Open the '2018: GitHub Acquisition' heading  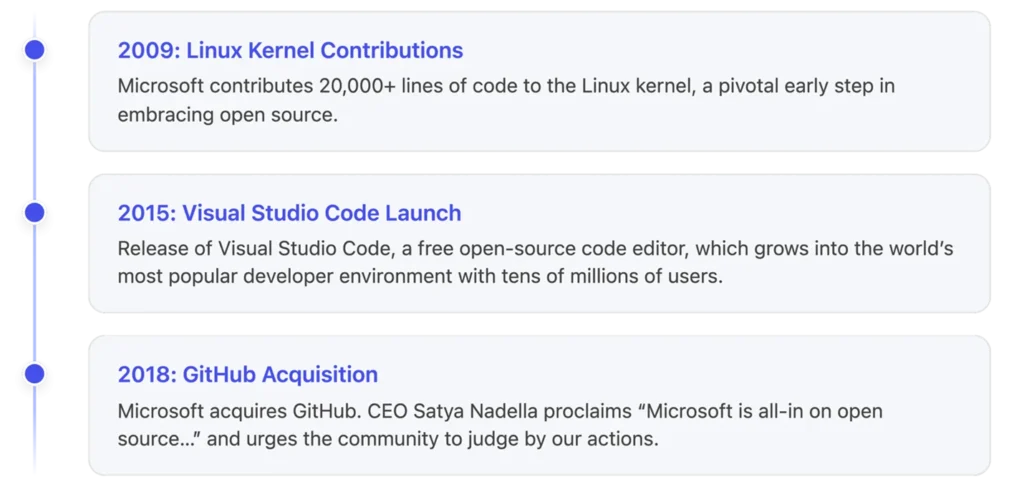tap(248, 375)
